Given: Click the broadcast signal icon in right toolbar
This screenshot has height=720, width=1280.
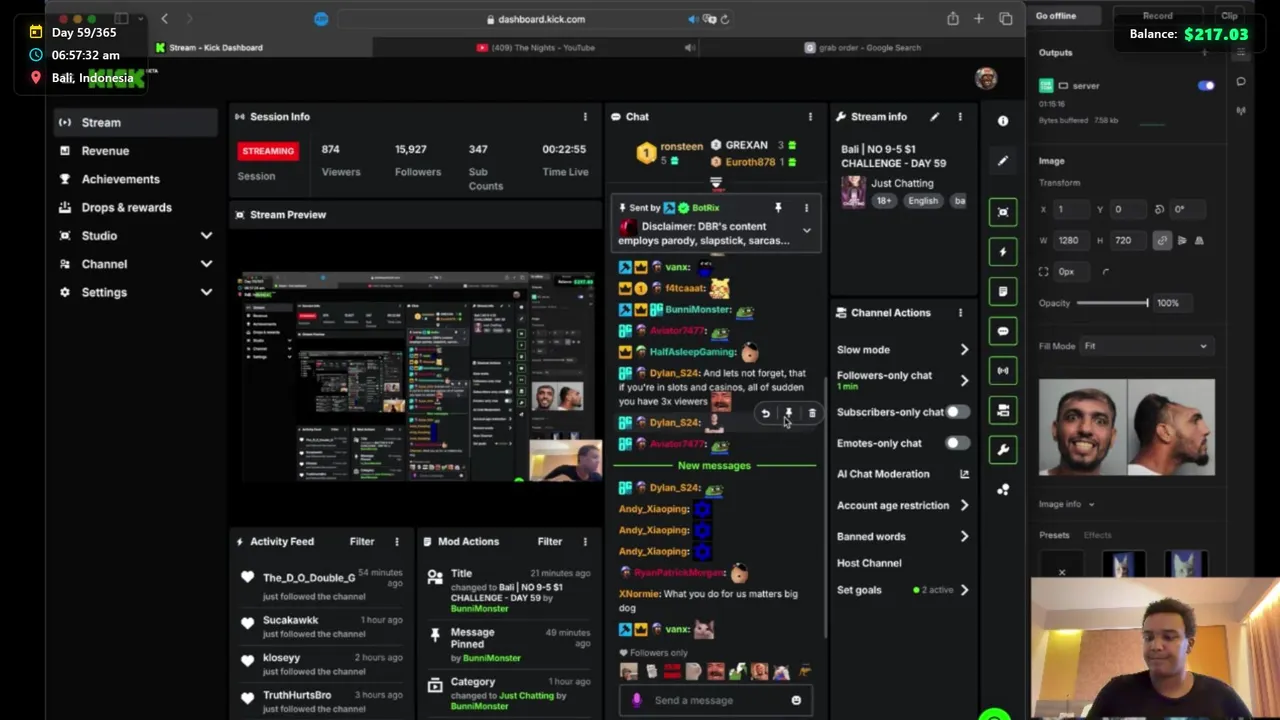Looking at the screenshot, I should point(1003,371).
